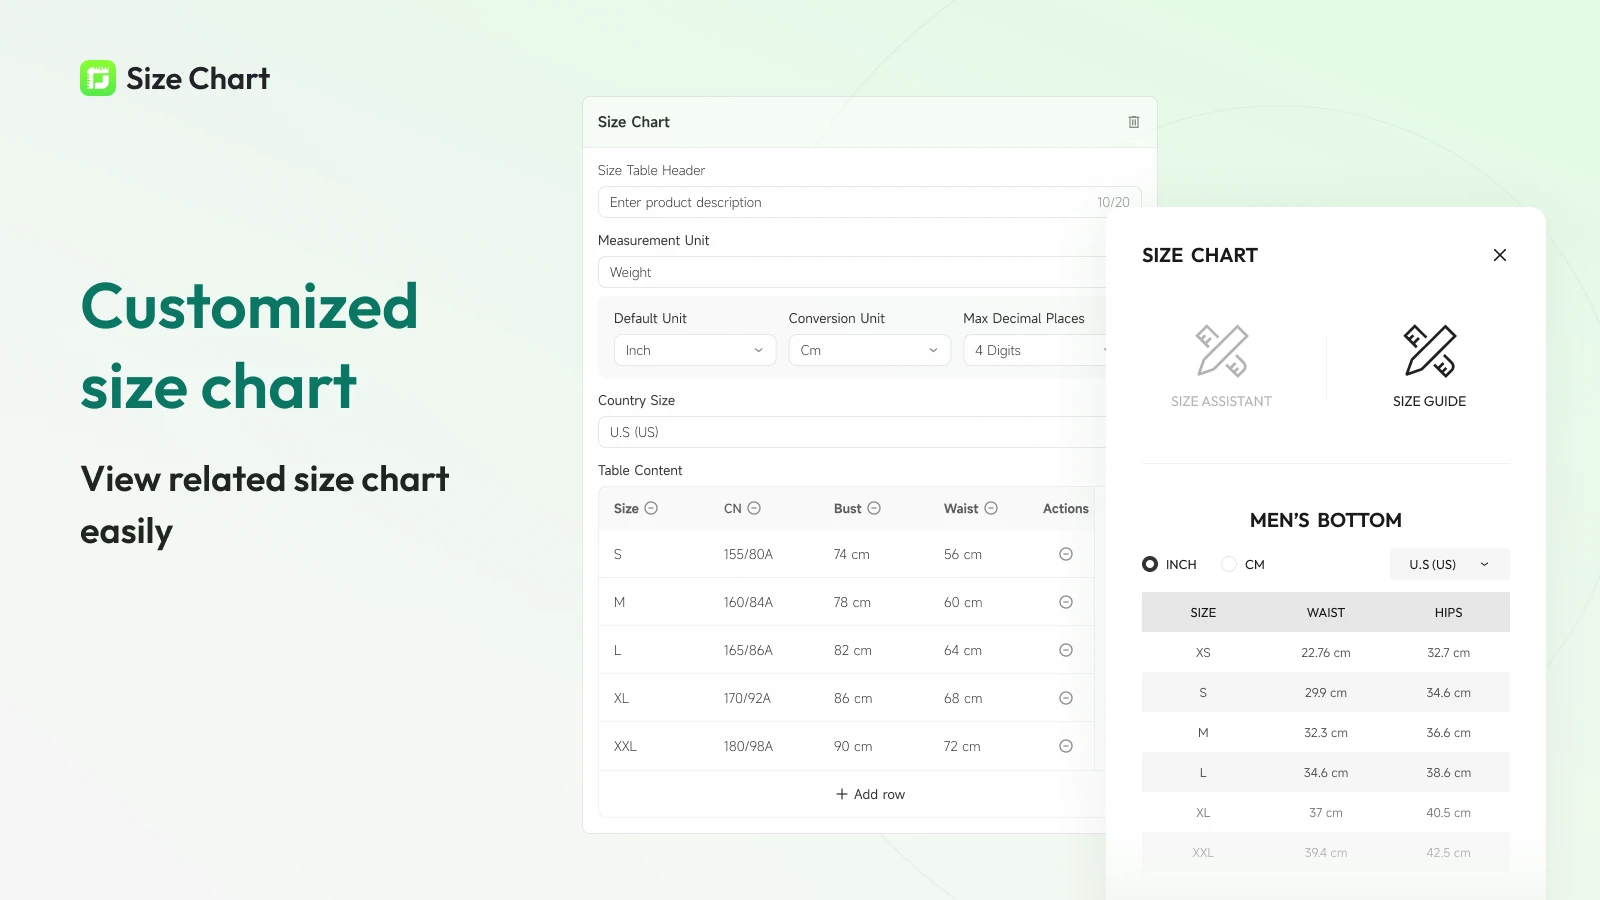Delete row M with its minus action icon

(1066, 602)
